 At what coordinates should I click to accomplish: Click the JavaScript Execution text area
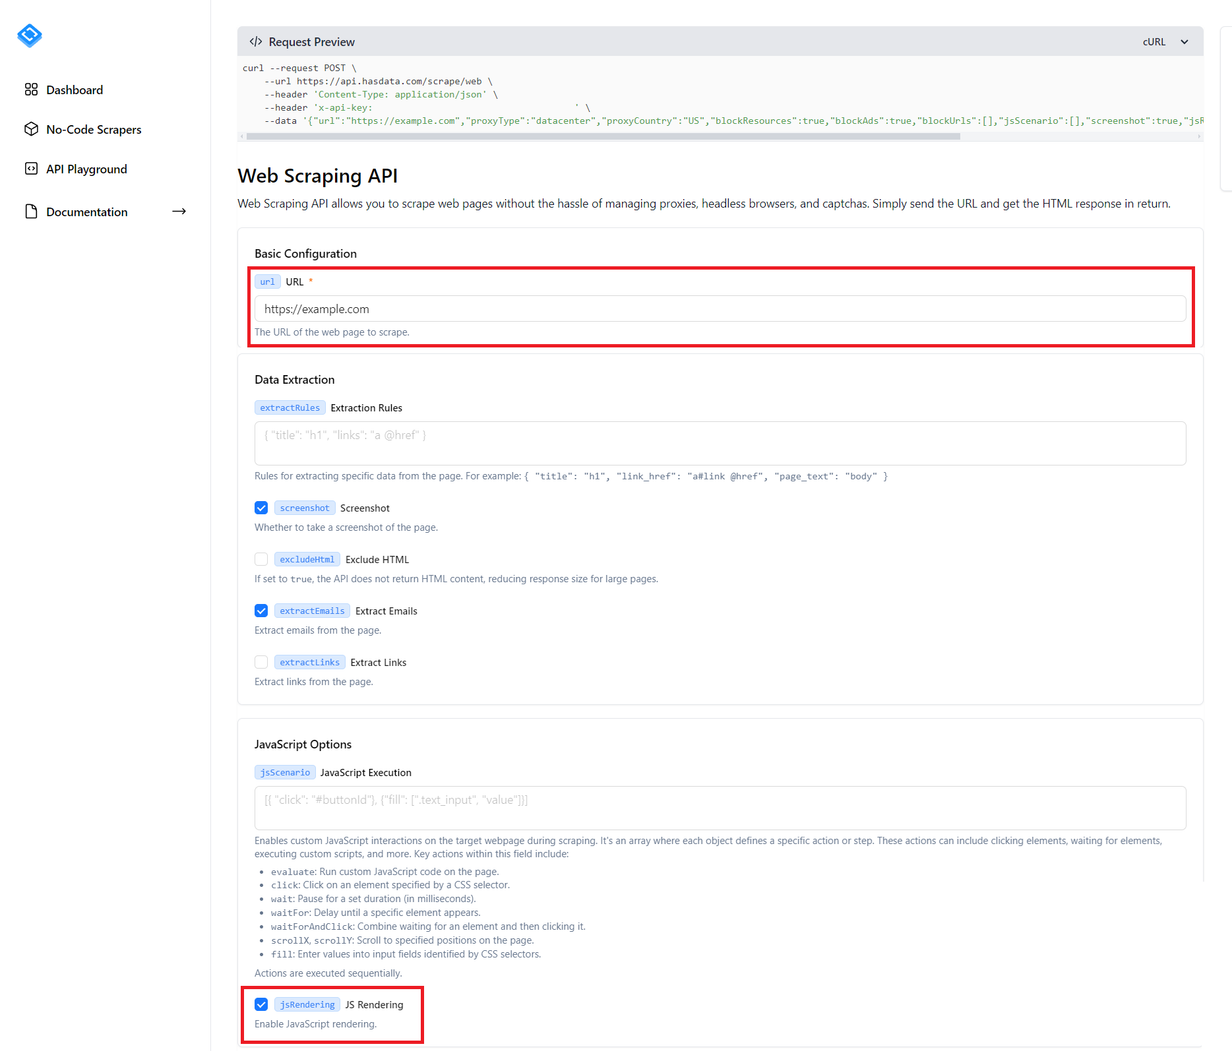pyautogui.click(x=720, y=808)
